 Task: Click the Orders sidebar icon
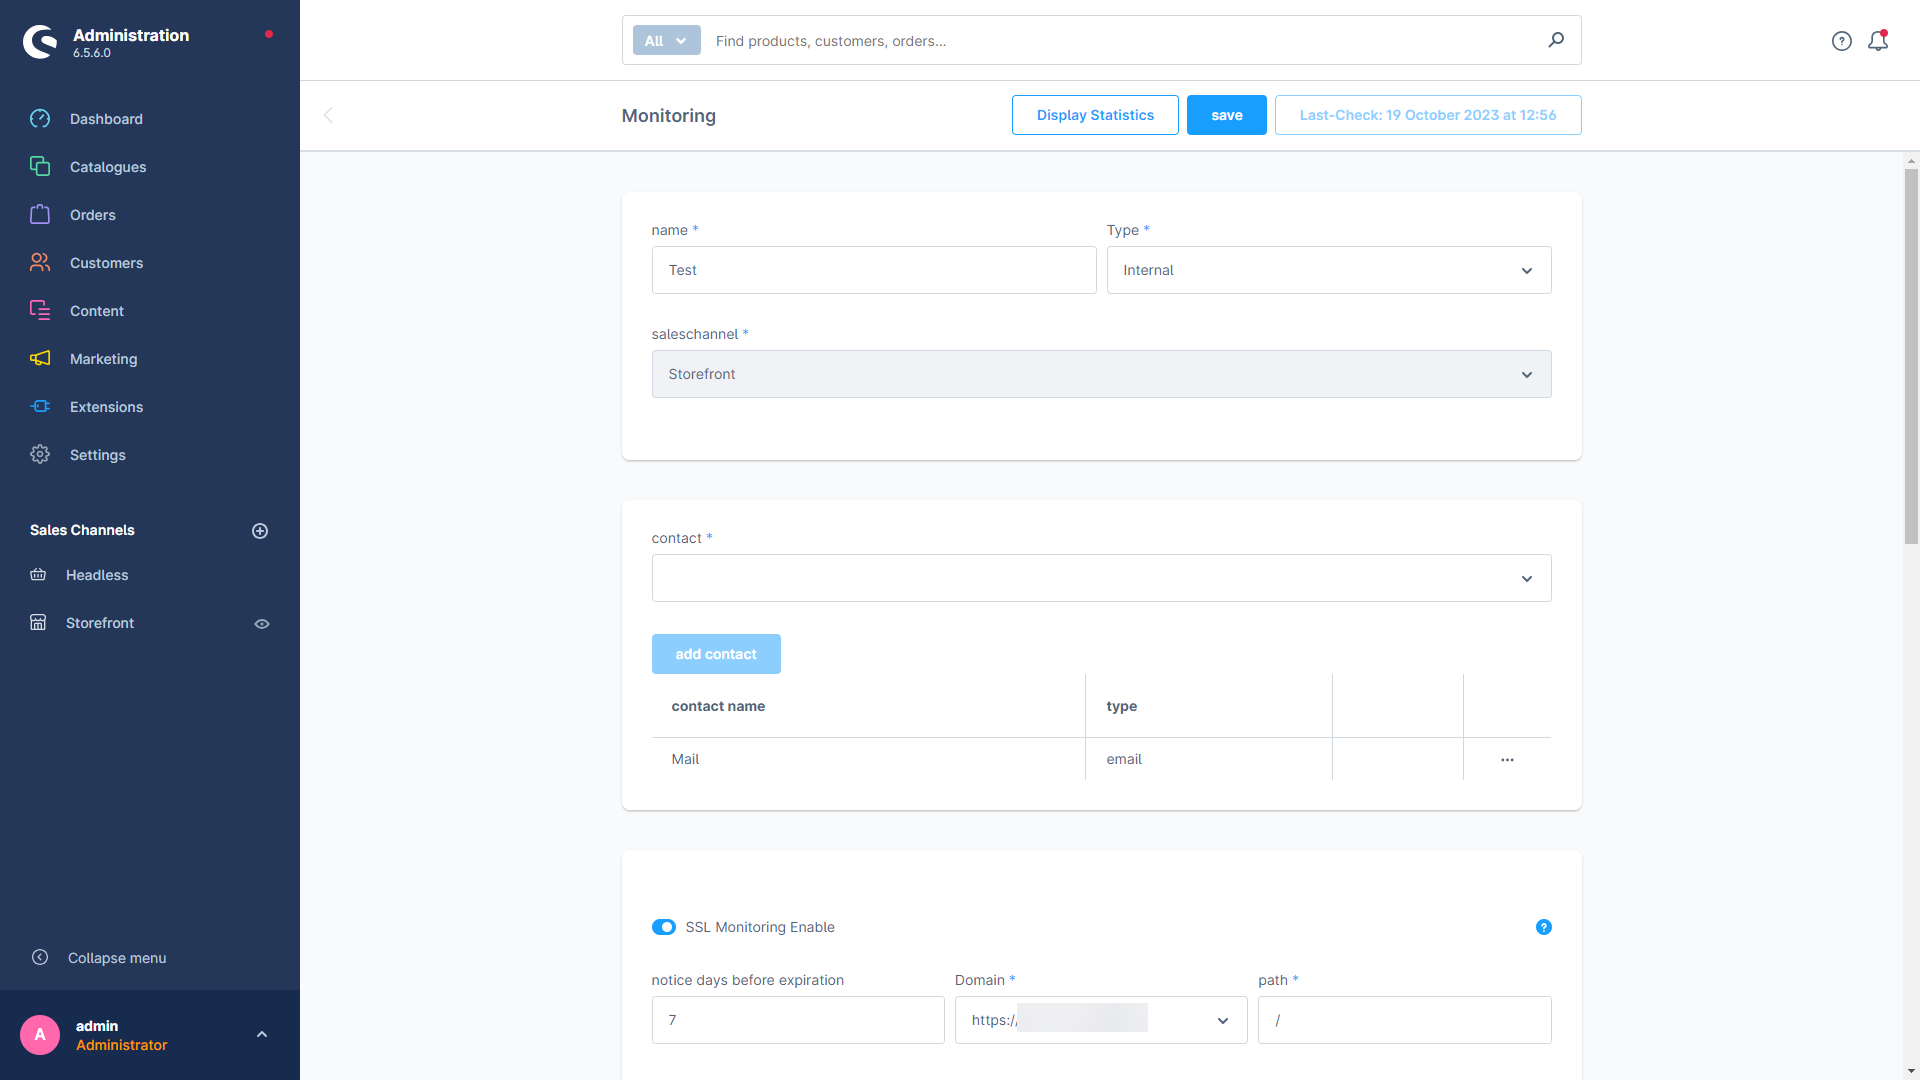click(40, 215)
